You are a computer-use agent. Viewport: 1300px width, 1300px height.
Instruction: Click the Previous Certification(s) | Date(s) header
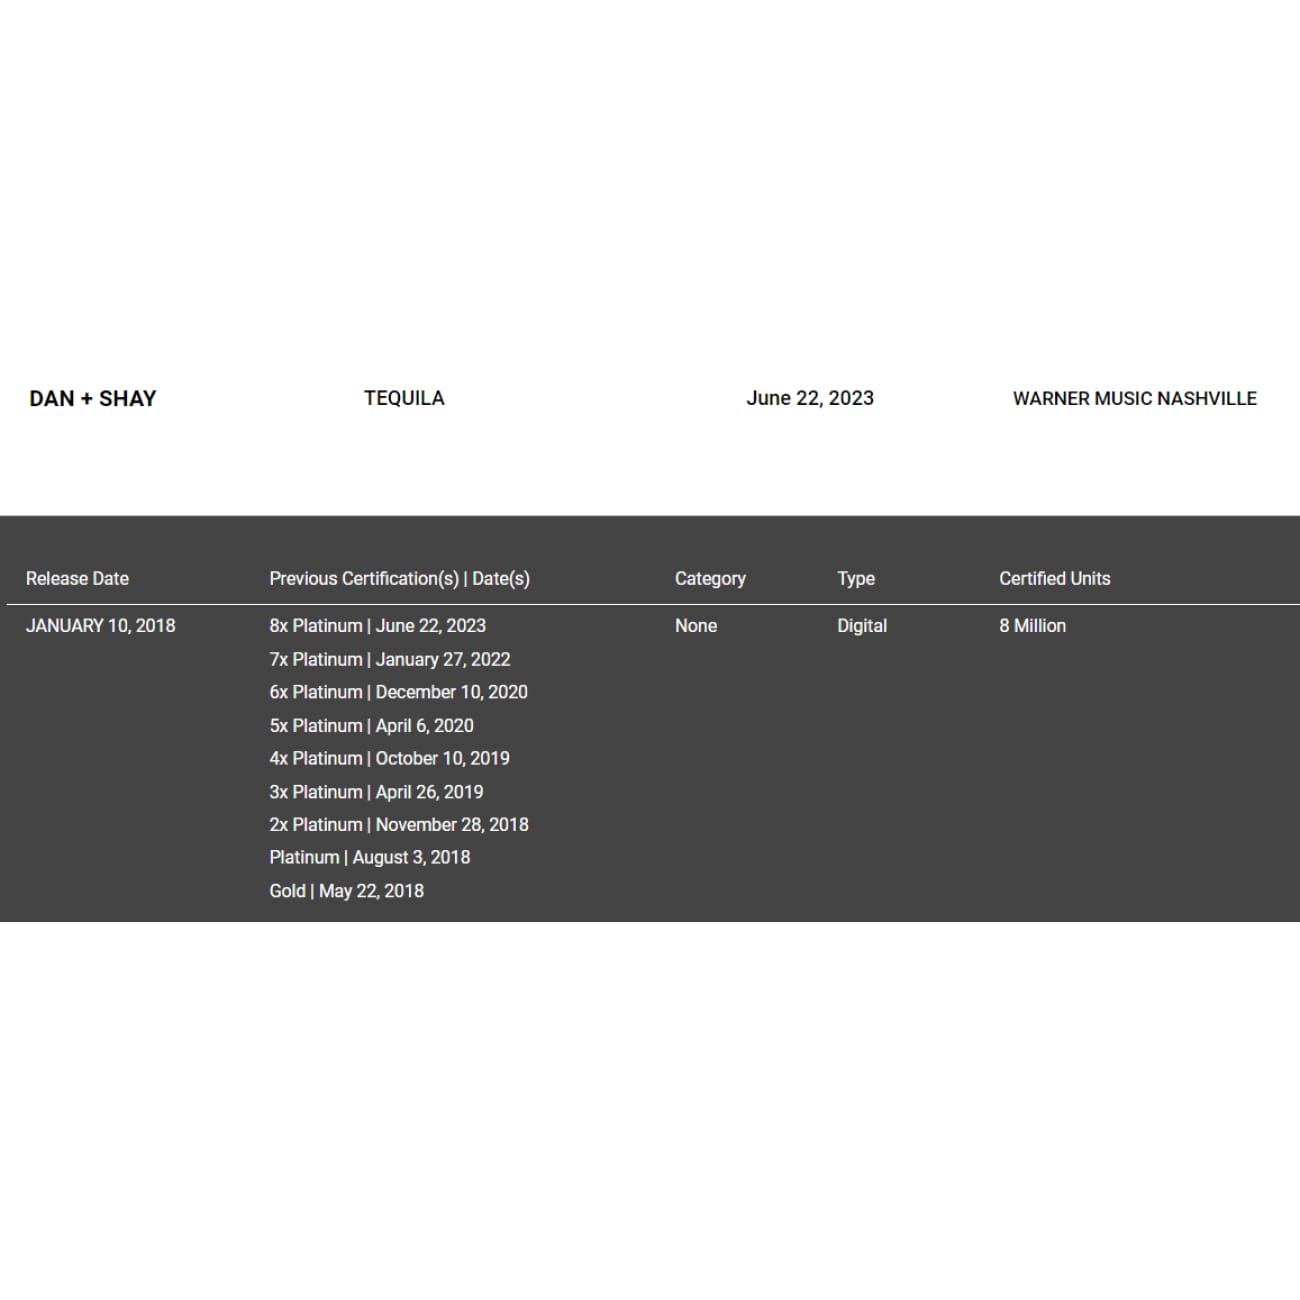coord(400,579)
